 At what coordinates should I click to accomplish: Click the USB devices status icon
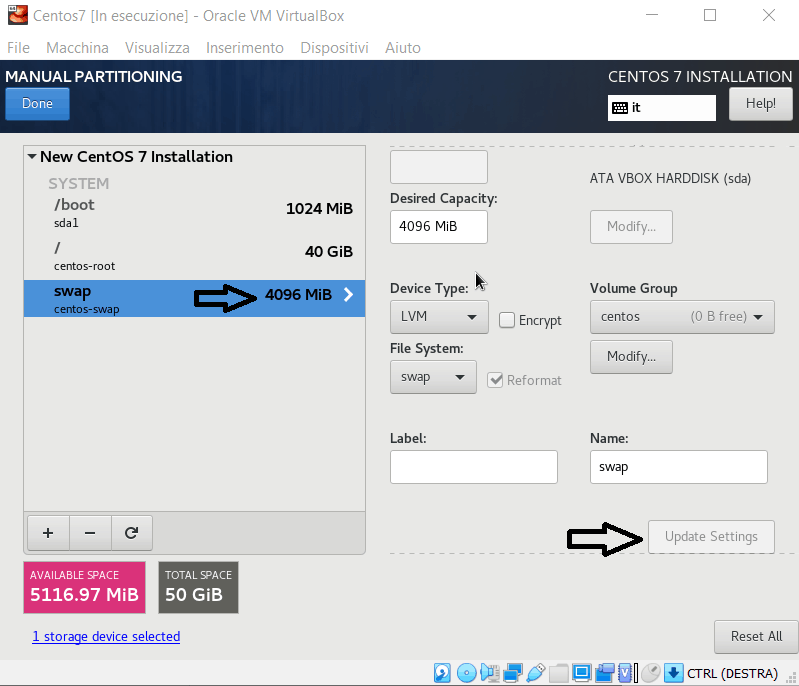[x=536, y=673]
